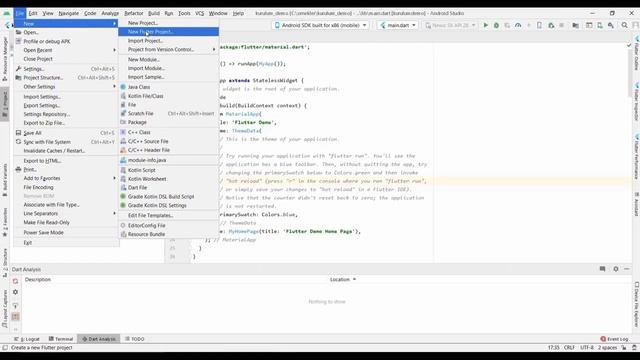640x360 pixels.
Task: Choose Package in New submenu
Action: pos(169,122)
